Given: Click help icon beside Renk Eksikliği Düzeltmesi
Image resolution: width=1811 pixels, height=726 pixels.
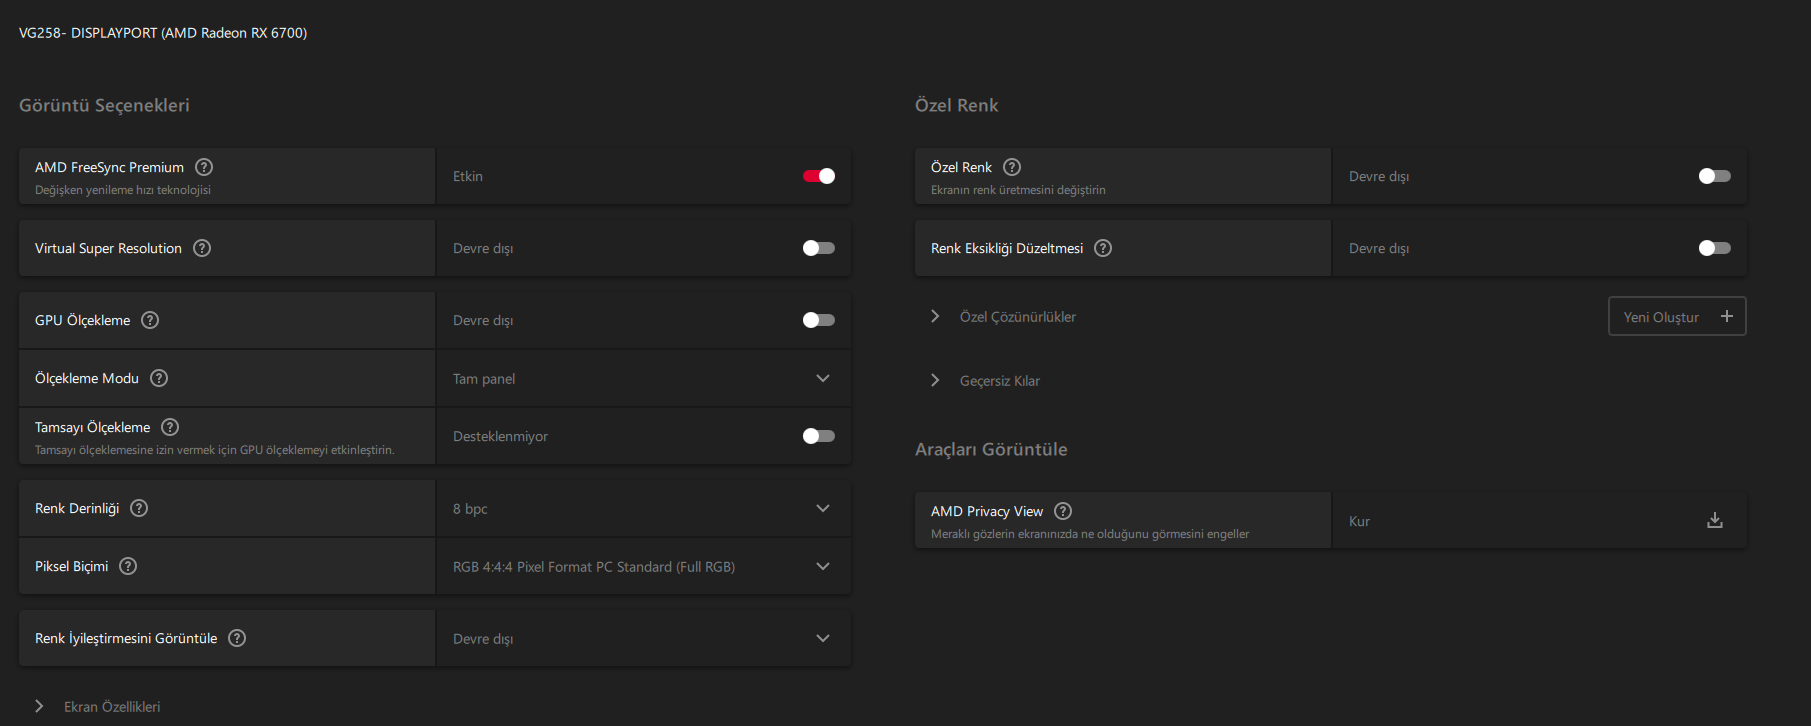Looking at the screenshot, I should 1103,248.
